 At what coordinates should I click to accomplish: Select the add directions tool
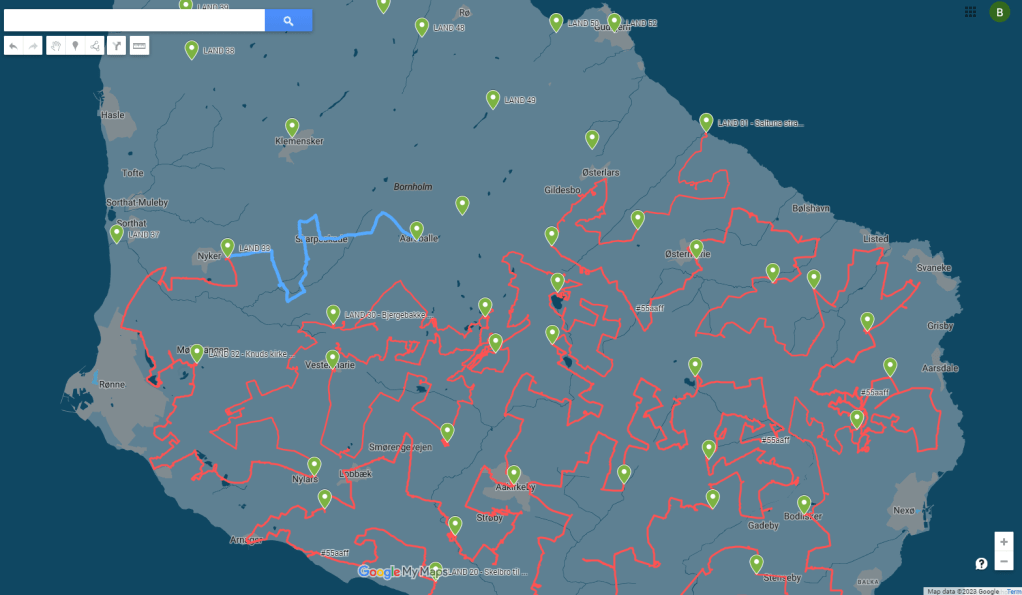pyautogui.click(x=116, y=46)
